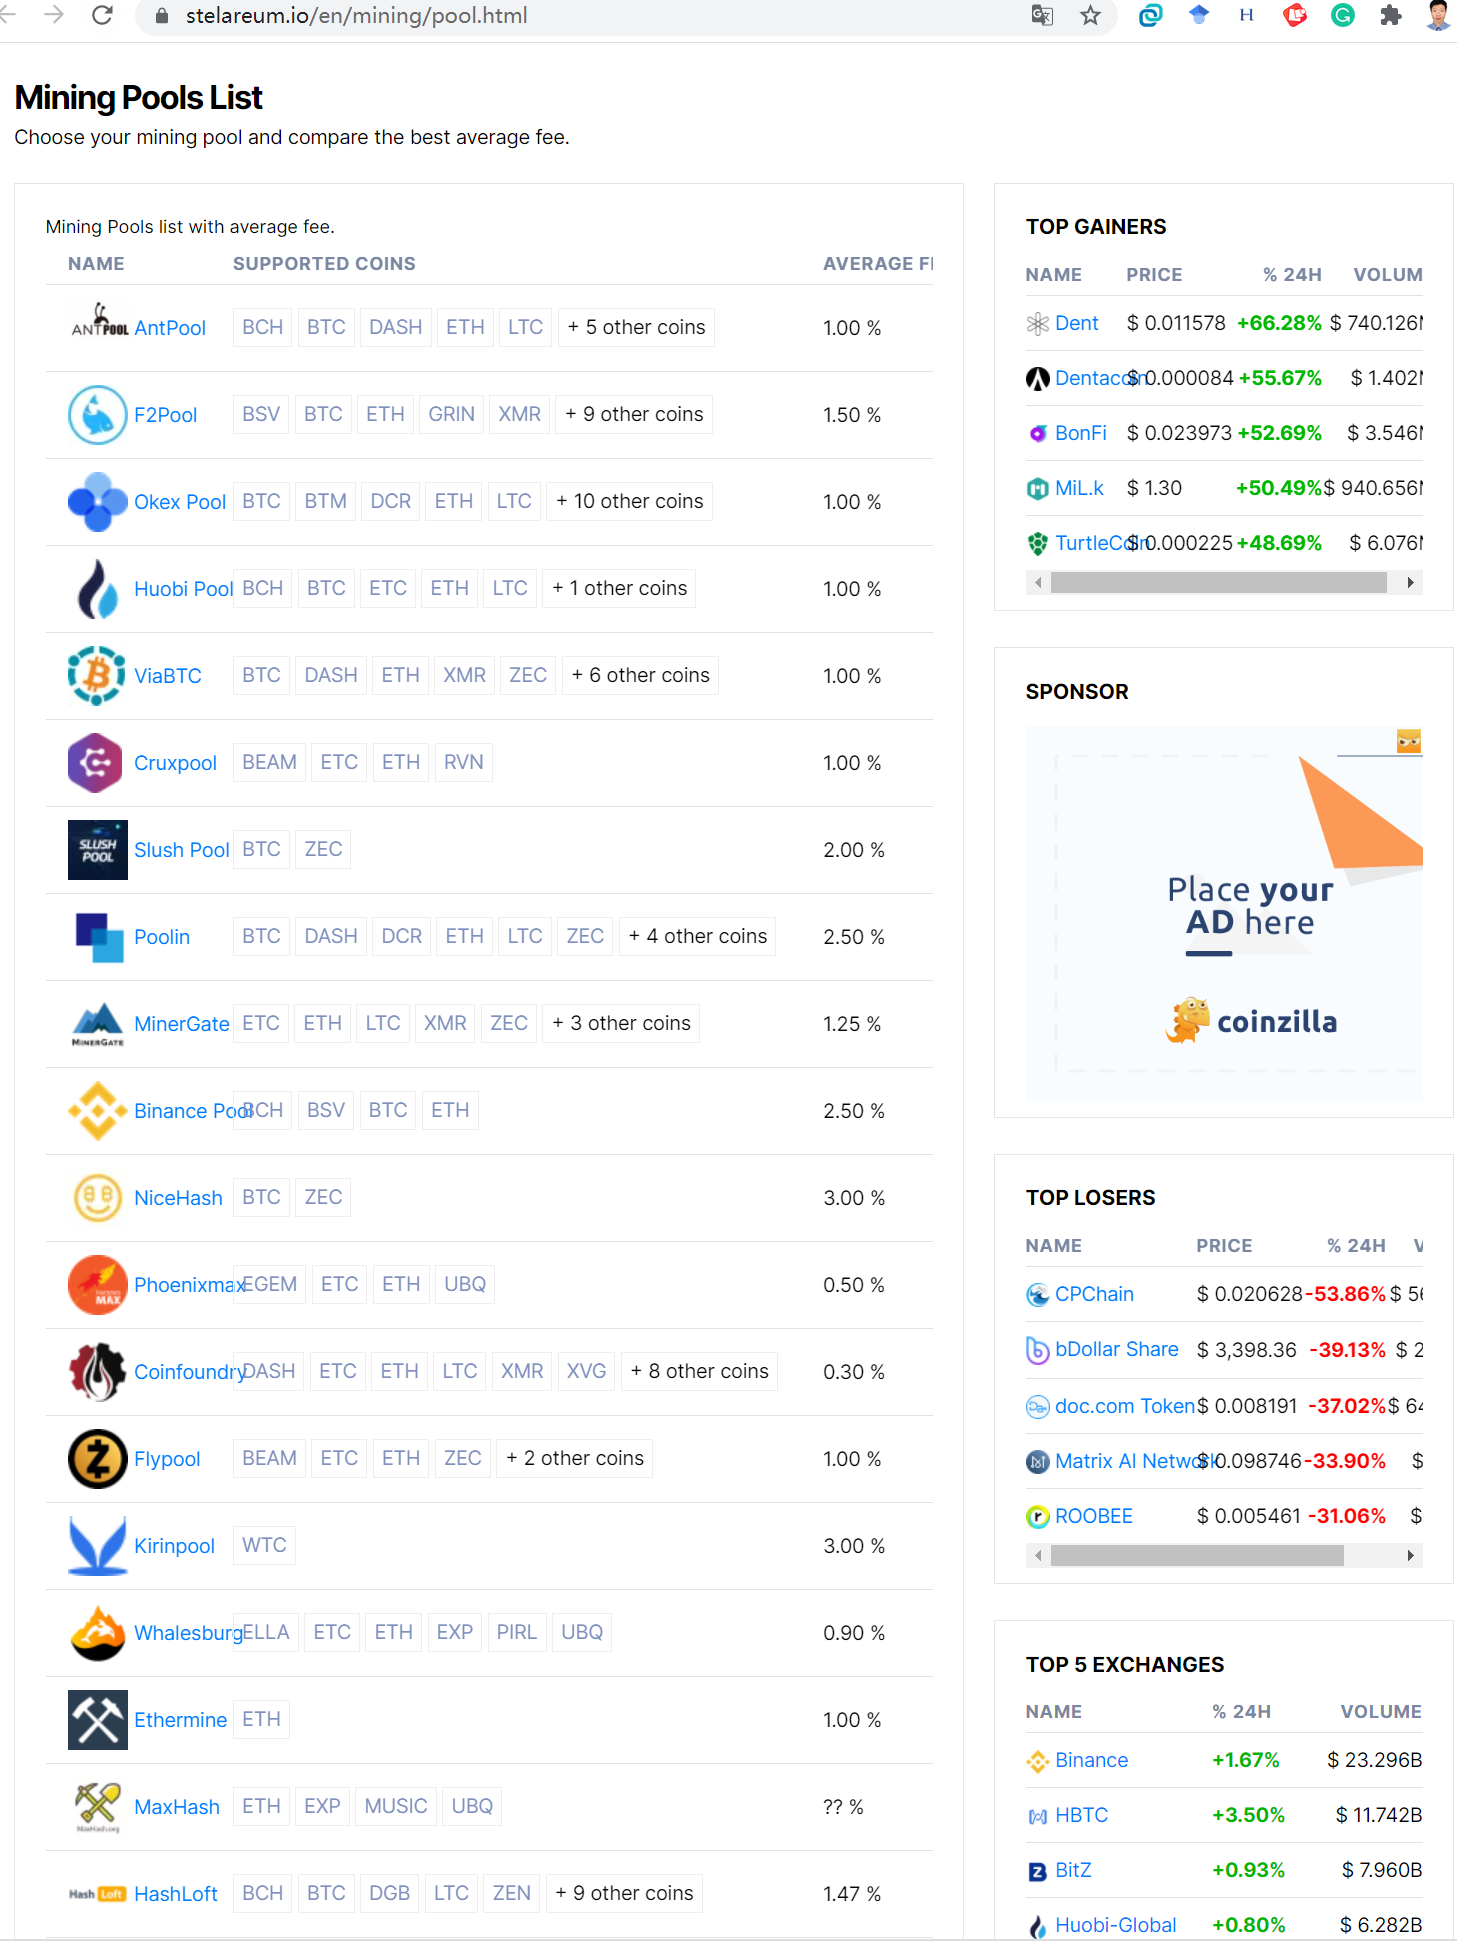
Task: Open Binance in Top 5 Exchanges
Action: coord(1092,1760)
